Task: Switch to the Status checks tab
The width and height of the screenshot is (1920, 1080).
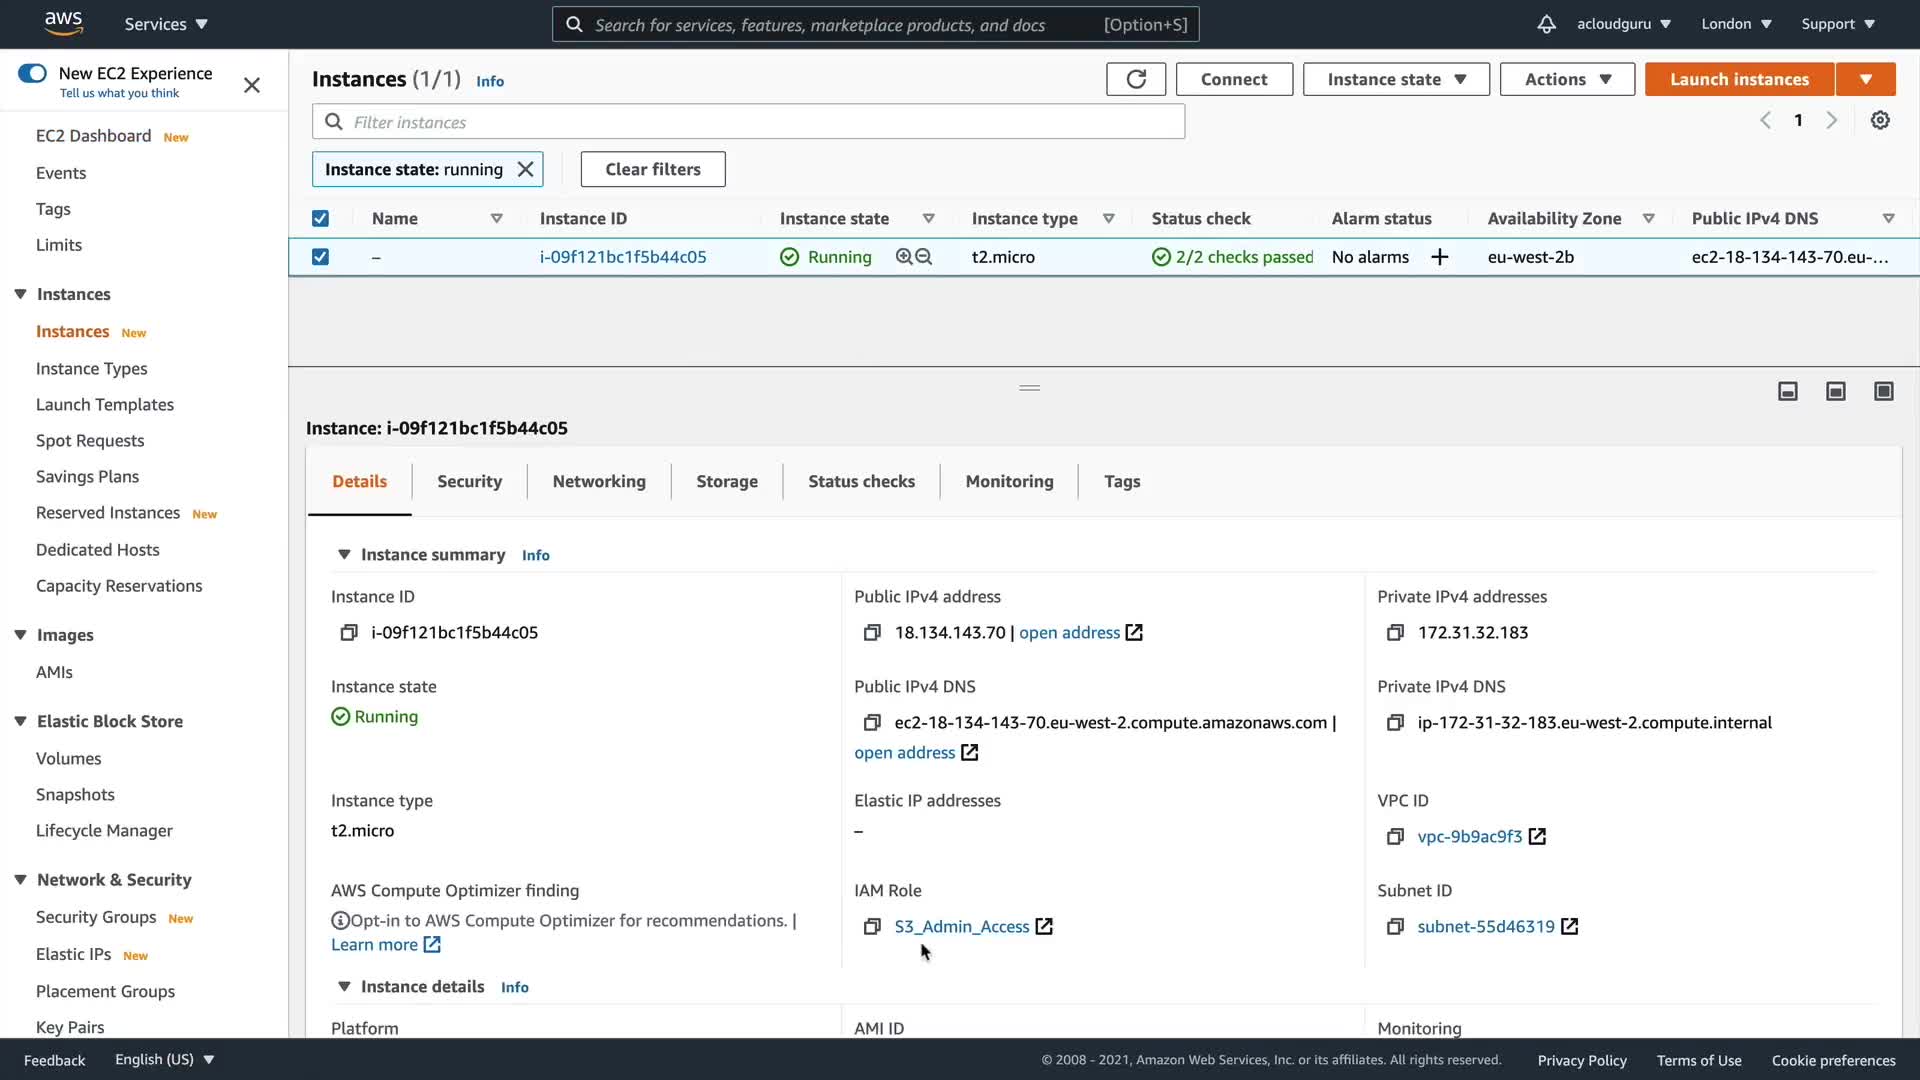Action: [x=861, y=481]
